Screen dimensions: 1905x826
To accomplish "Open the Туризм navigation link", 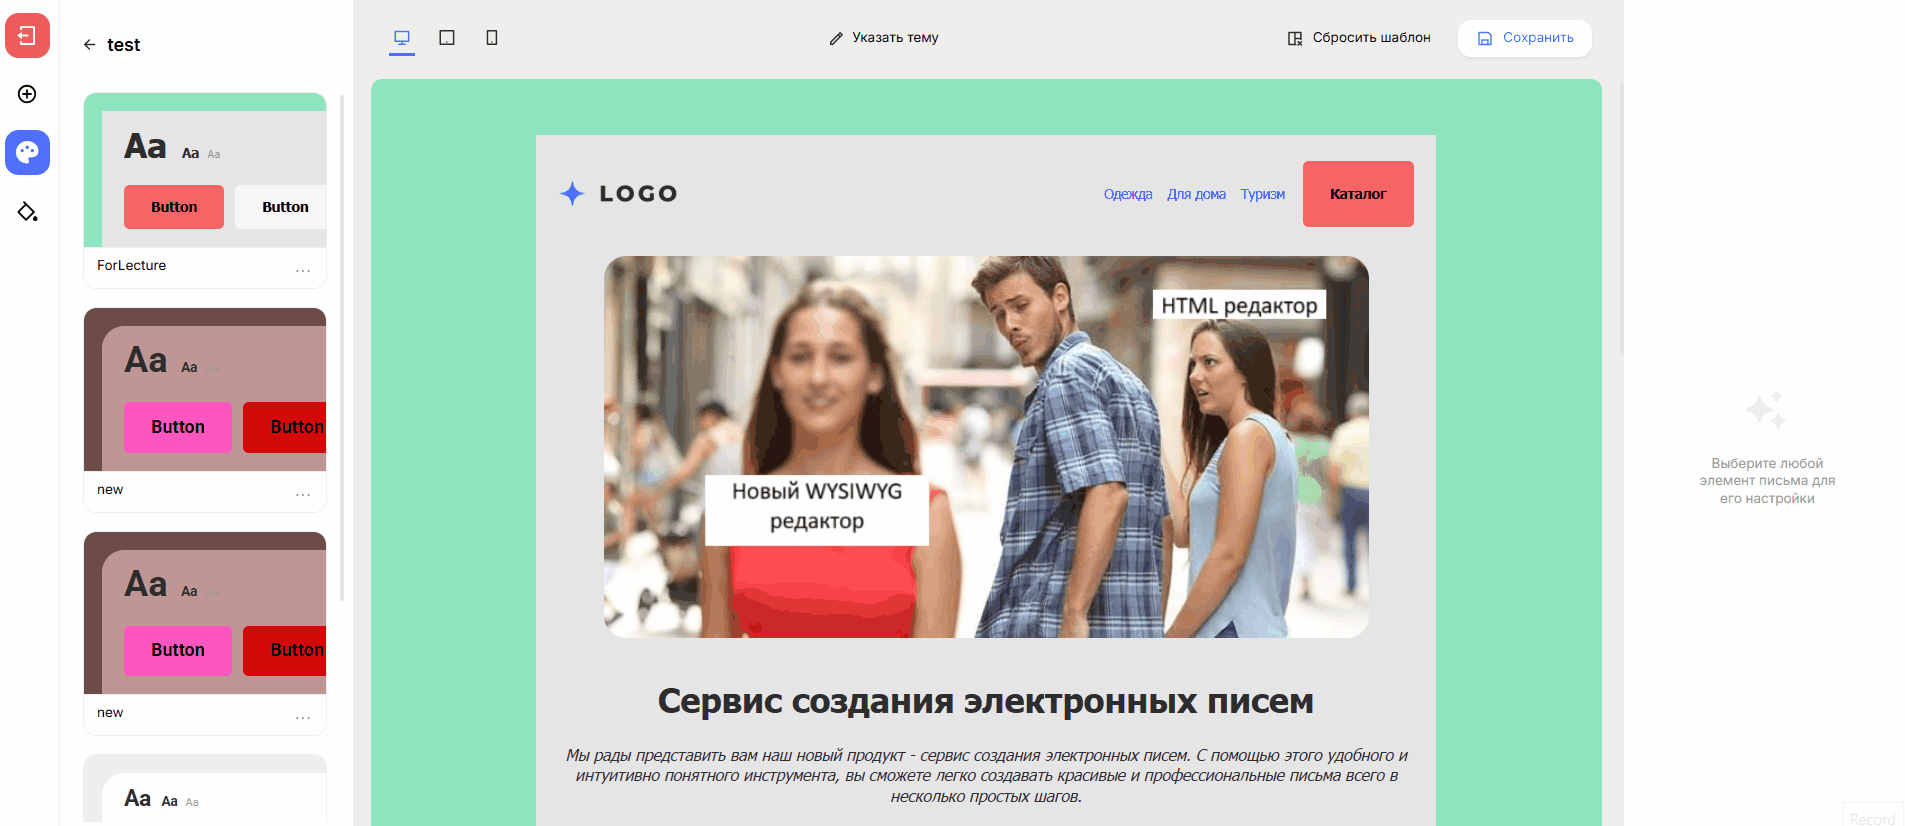I will point(1263,194).
